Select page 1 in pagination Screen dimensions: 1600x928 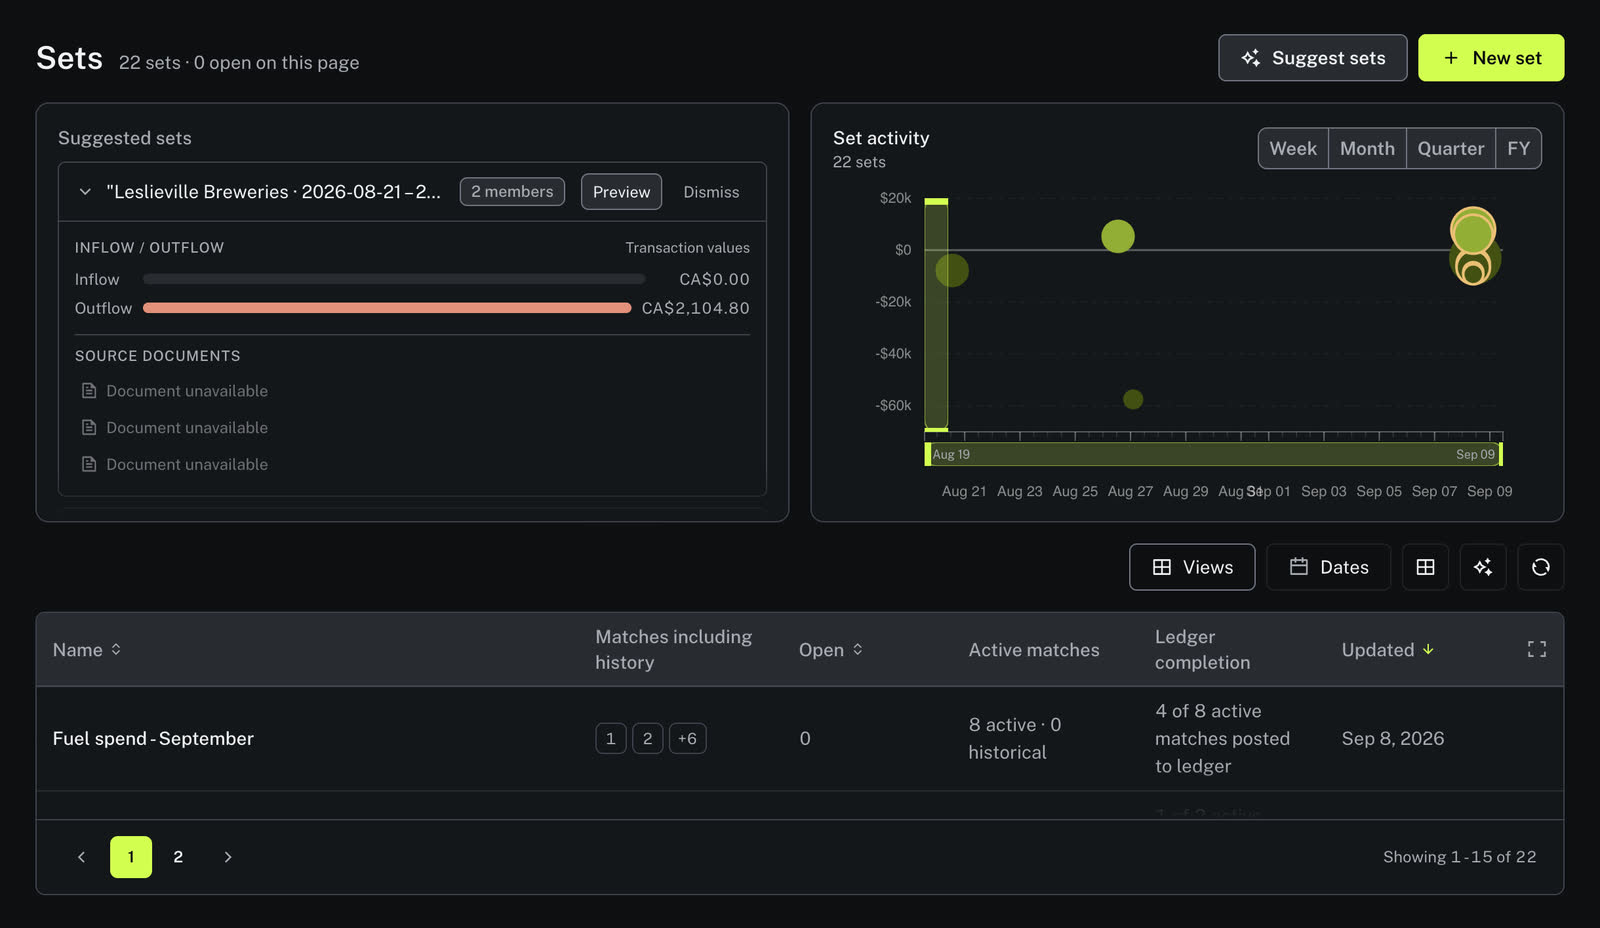pyautogui.click(x=131, y=857)
